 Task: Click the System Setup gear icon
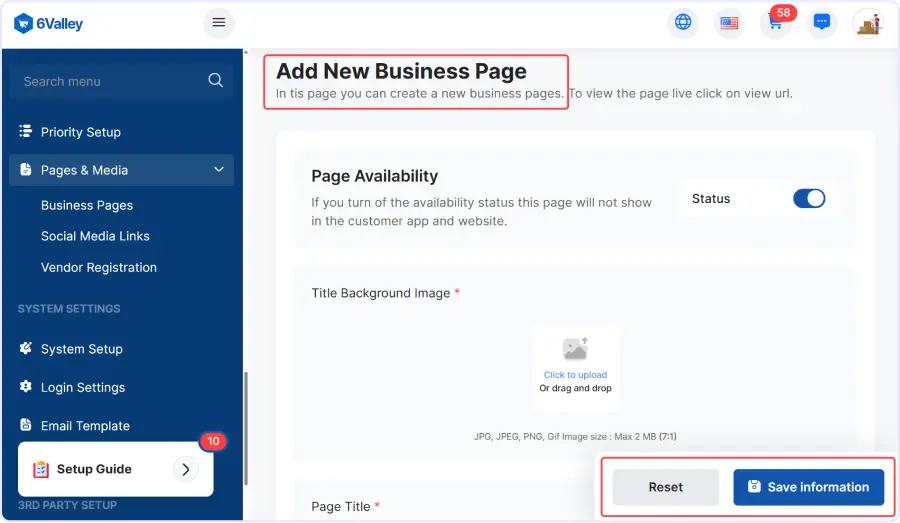point(25,348)
